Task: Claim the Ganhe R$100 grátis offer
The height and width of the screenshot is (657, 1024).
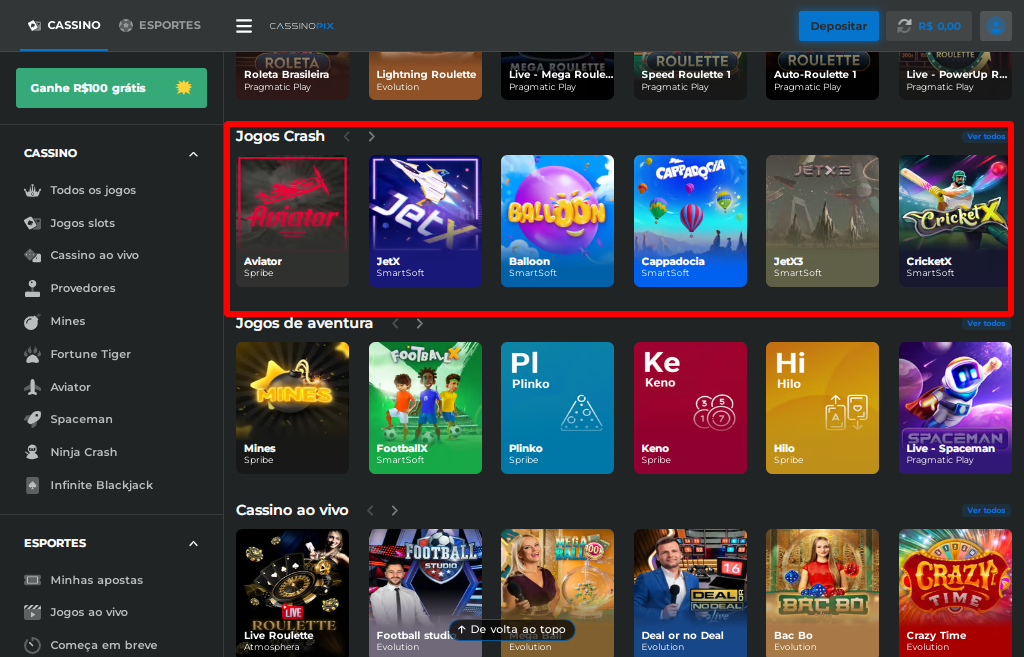Action: point(111,88)
